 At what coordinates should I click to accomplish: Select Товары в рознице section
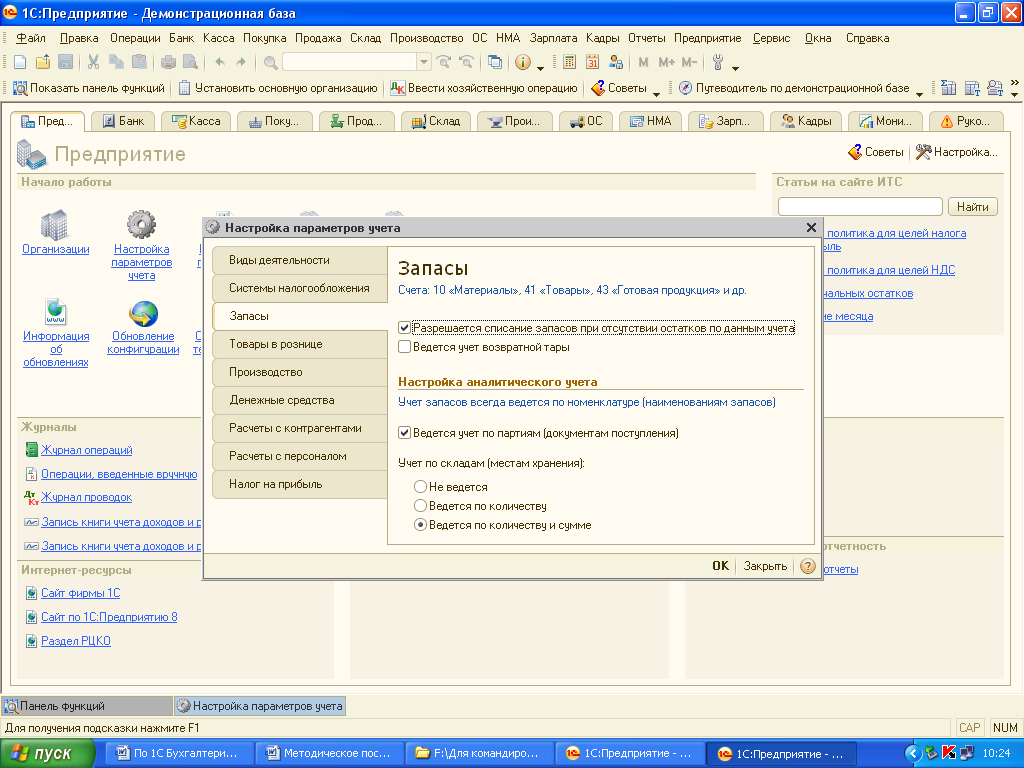[300, 344]
